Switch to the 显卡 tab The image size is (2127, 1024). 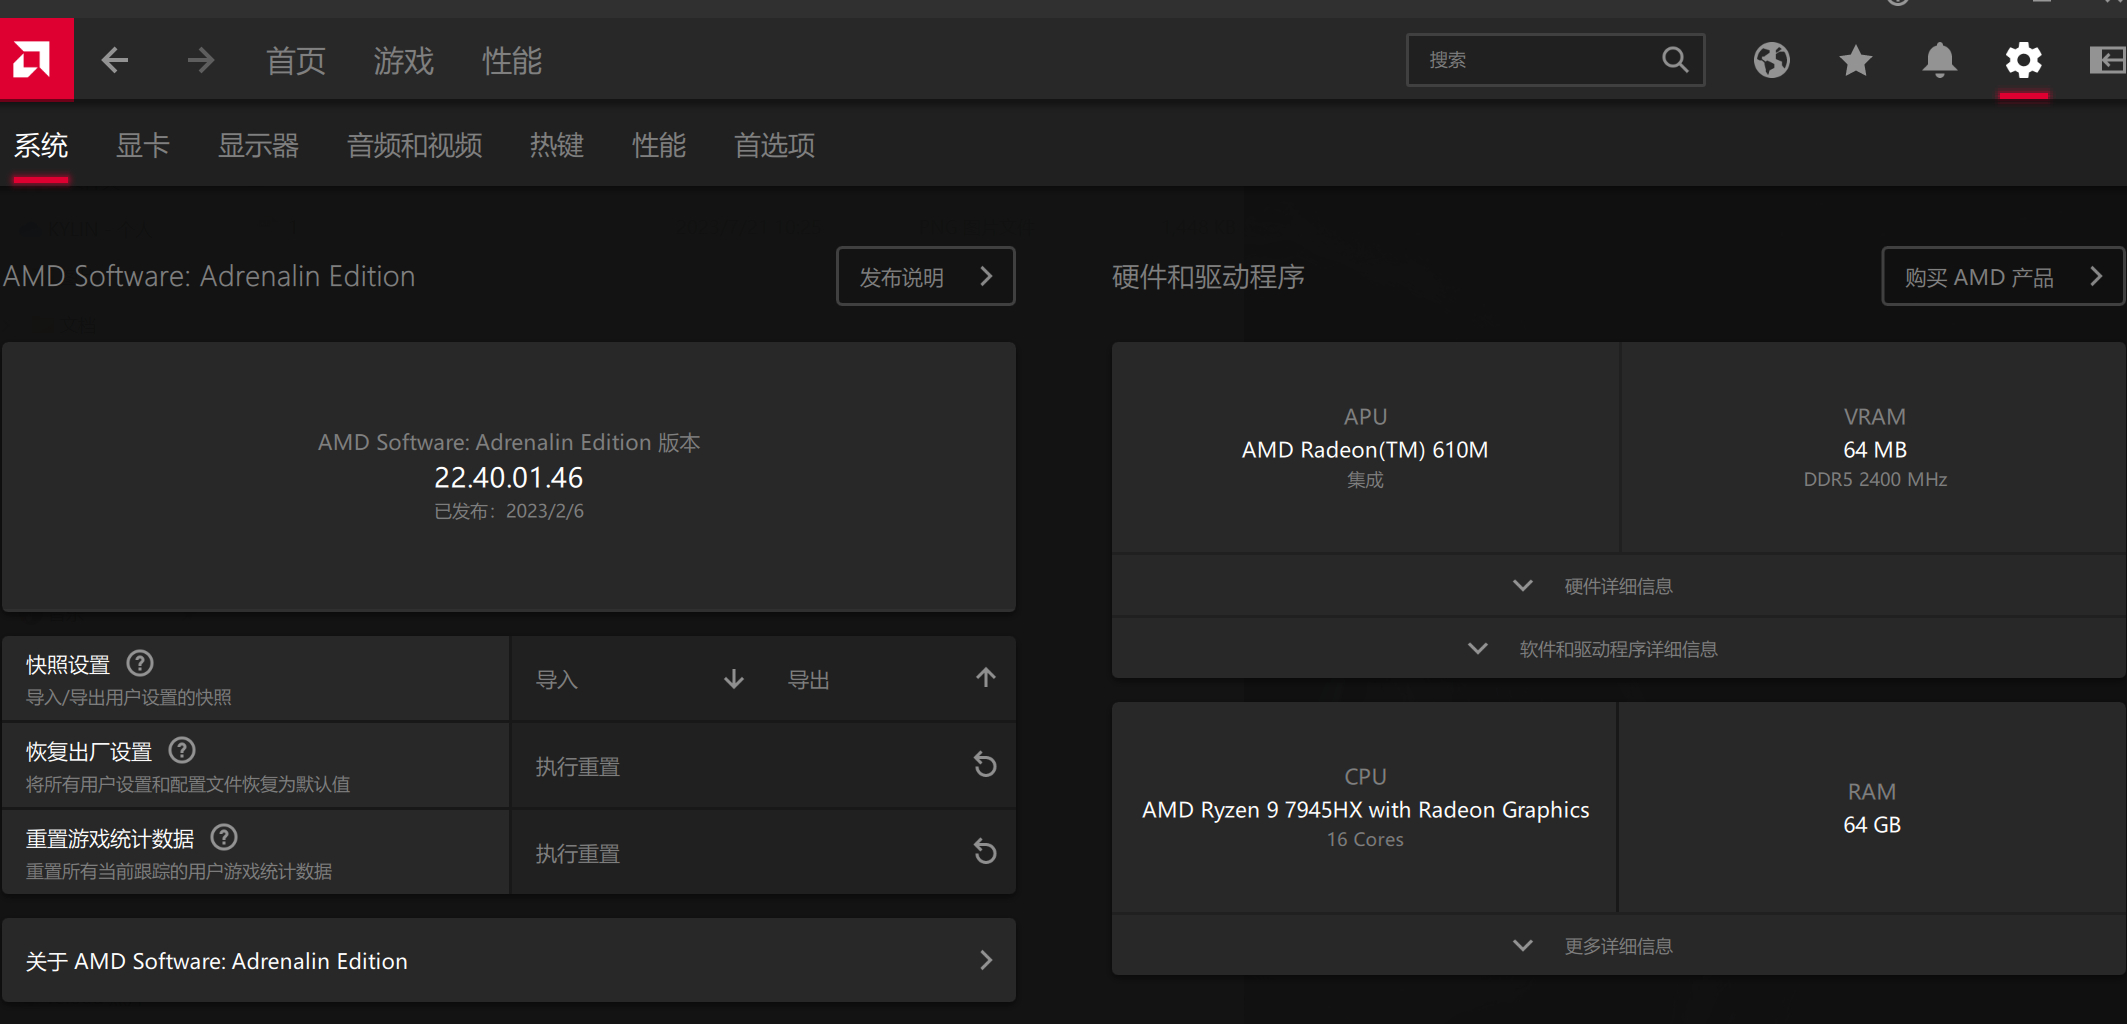(143, 146)
